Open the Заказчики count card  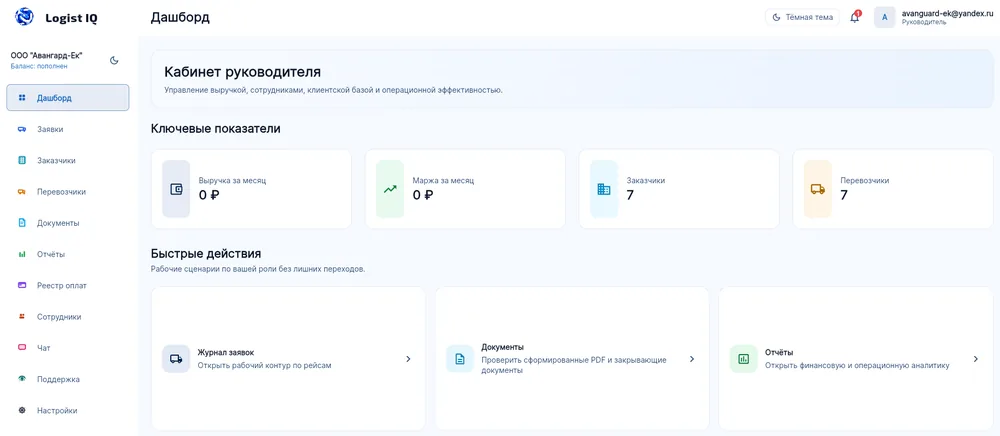(679, 189)
